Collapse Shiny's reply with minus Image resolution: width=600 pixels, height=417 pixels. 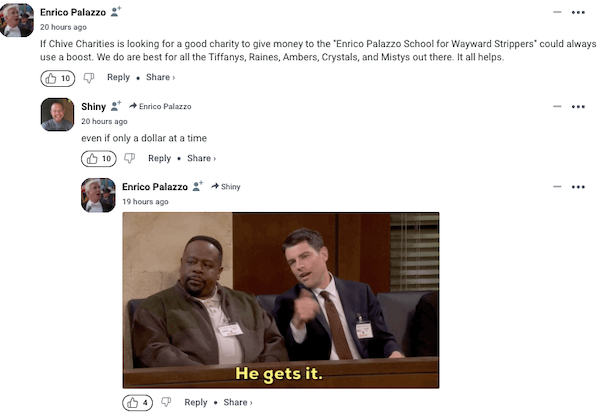[557, 106]
